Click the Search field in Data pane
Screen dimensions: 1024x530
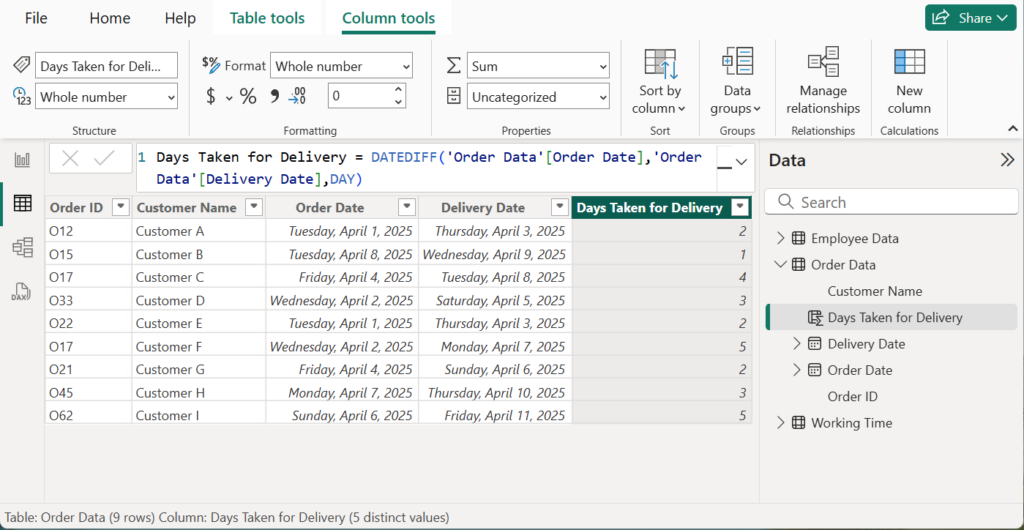pos(891,202)
